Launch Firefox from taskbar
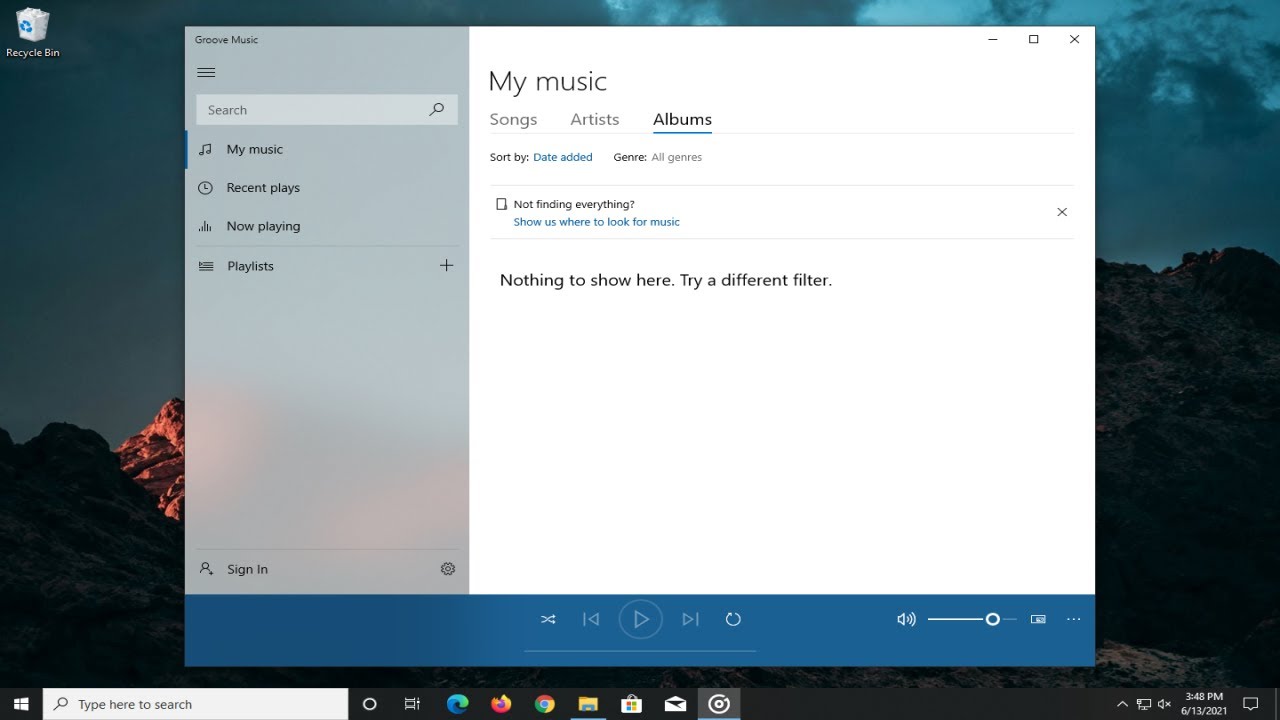This screenshot has height=720, width=1280. 501,704
